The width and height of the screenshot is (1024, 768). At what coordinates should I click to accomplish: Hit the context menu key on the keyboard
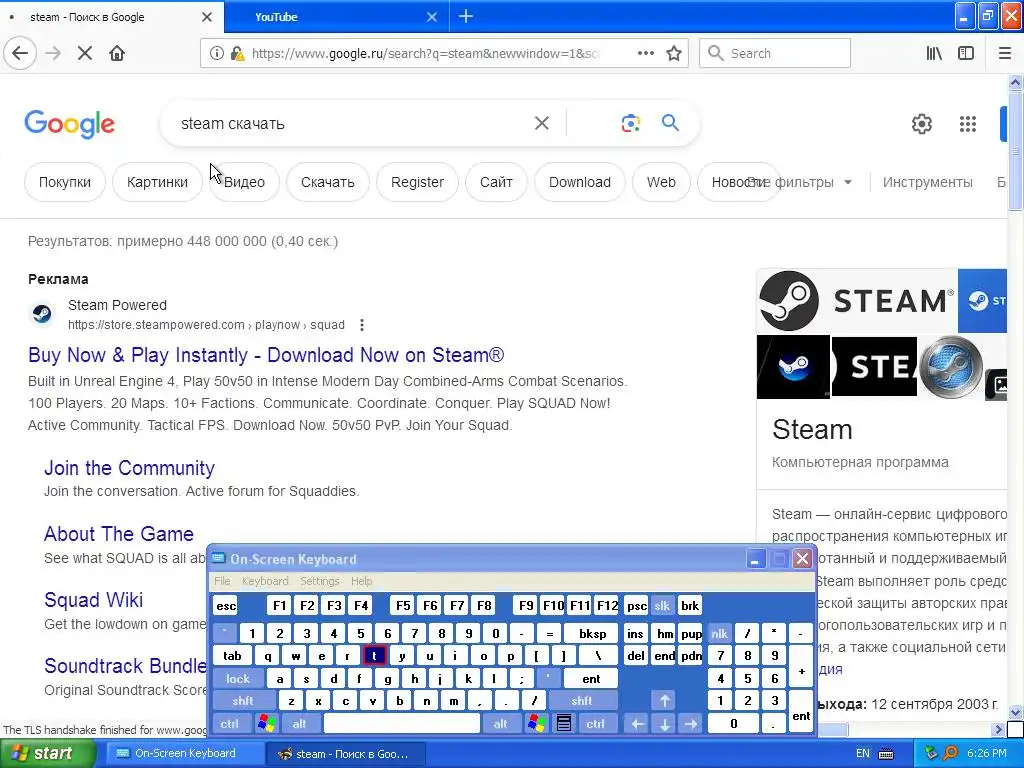pyautogui.click(x=564, y=724)
